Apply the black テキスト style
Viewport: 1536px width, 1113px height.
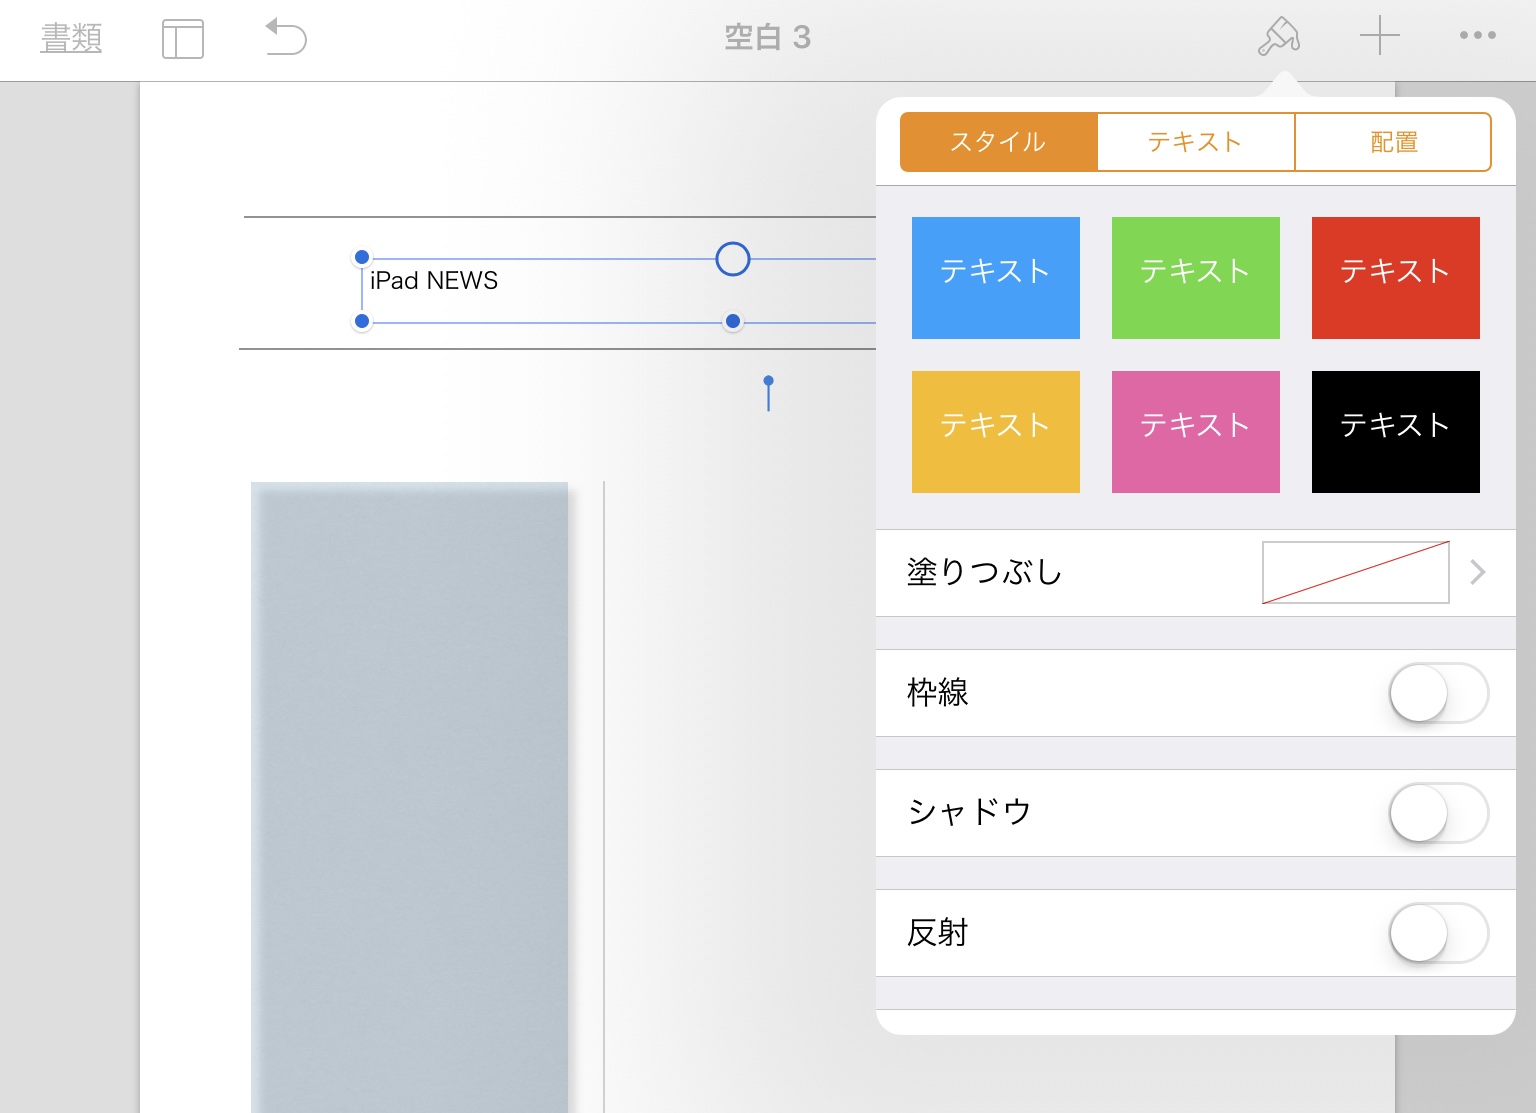1396,432
